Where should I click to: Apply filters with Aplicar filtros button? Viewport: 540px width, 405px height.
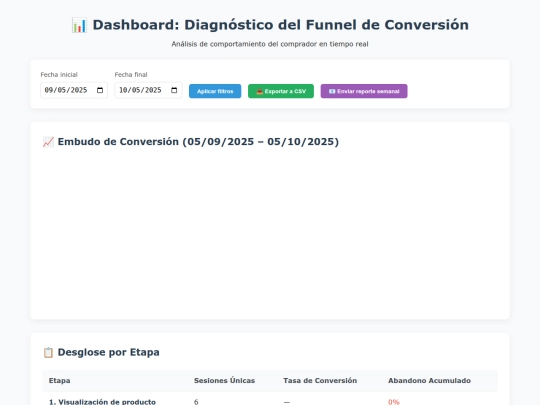click(x=215, y=91)
